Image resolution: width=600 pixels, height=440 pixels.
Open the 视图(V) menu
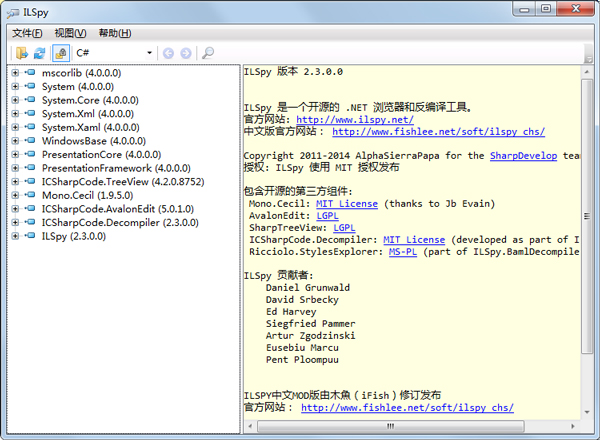click(70, 33)
